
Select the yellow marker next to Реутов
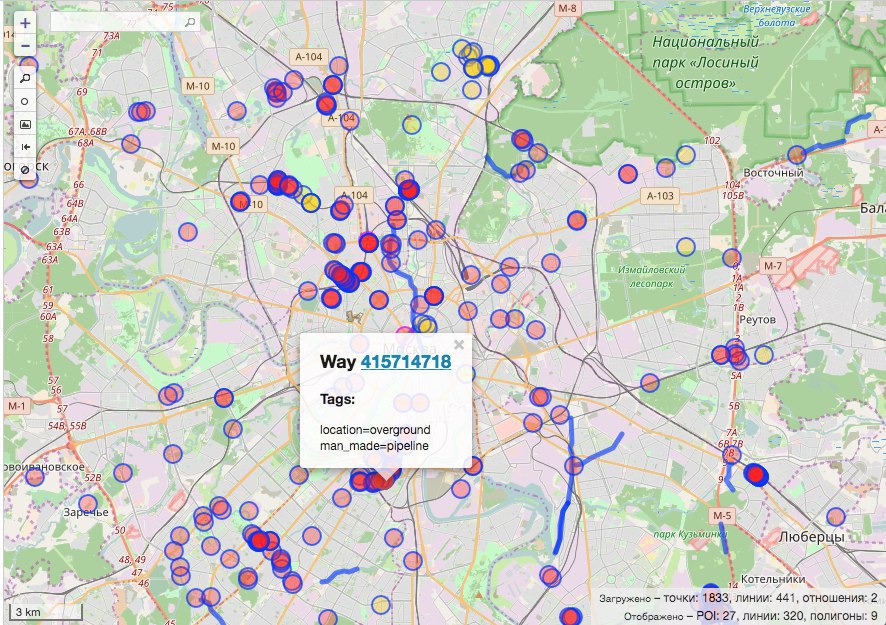[x=763, y=355]
